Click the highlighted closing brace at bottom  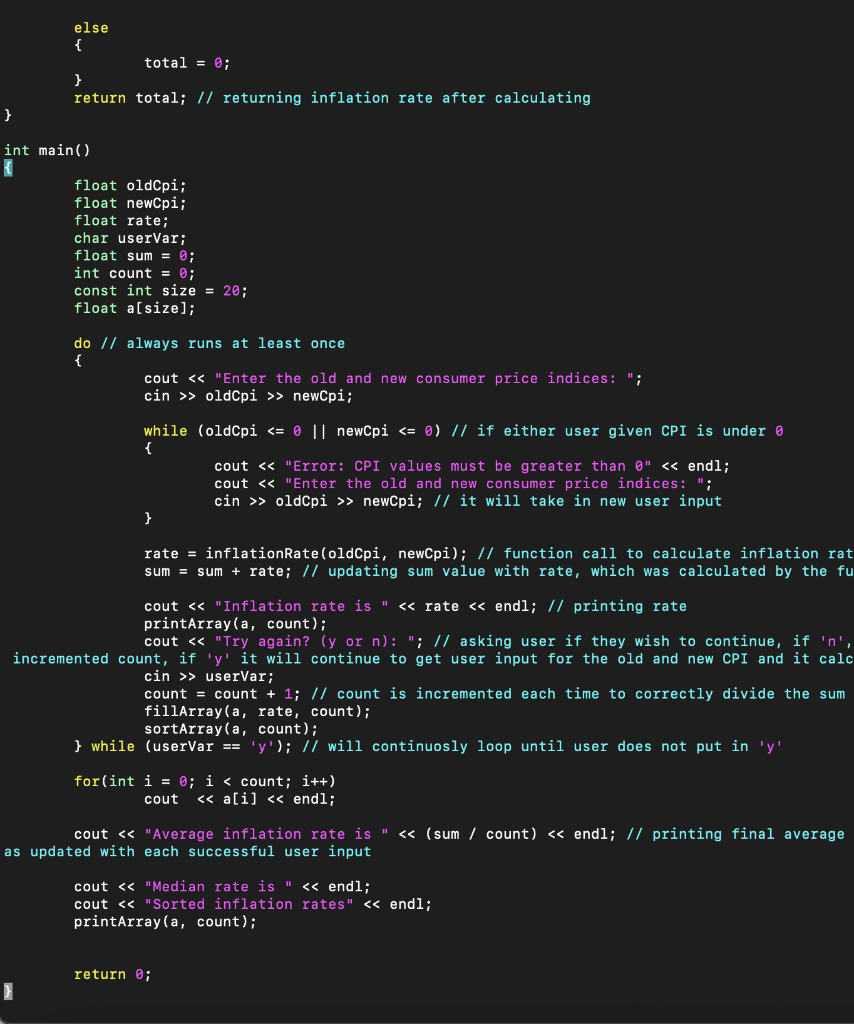tap(7, 991)
